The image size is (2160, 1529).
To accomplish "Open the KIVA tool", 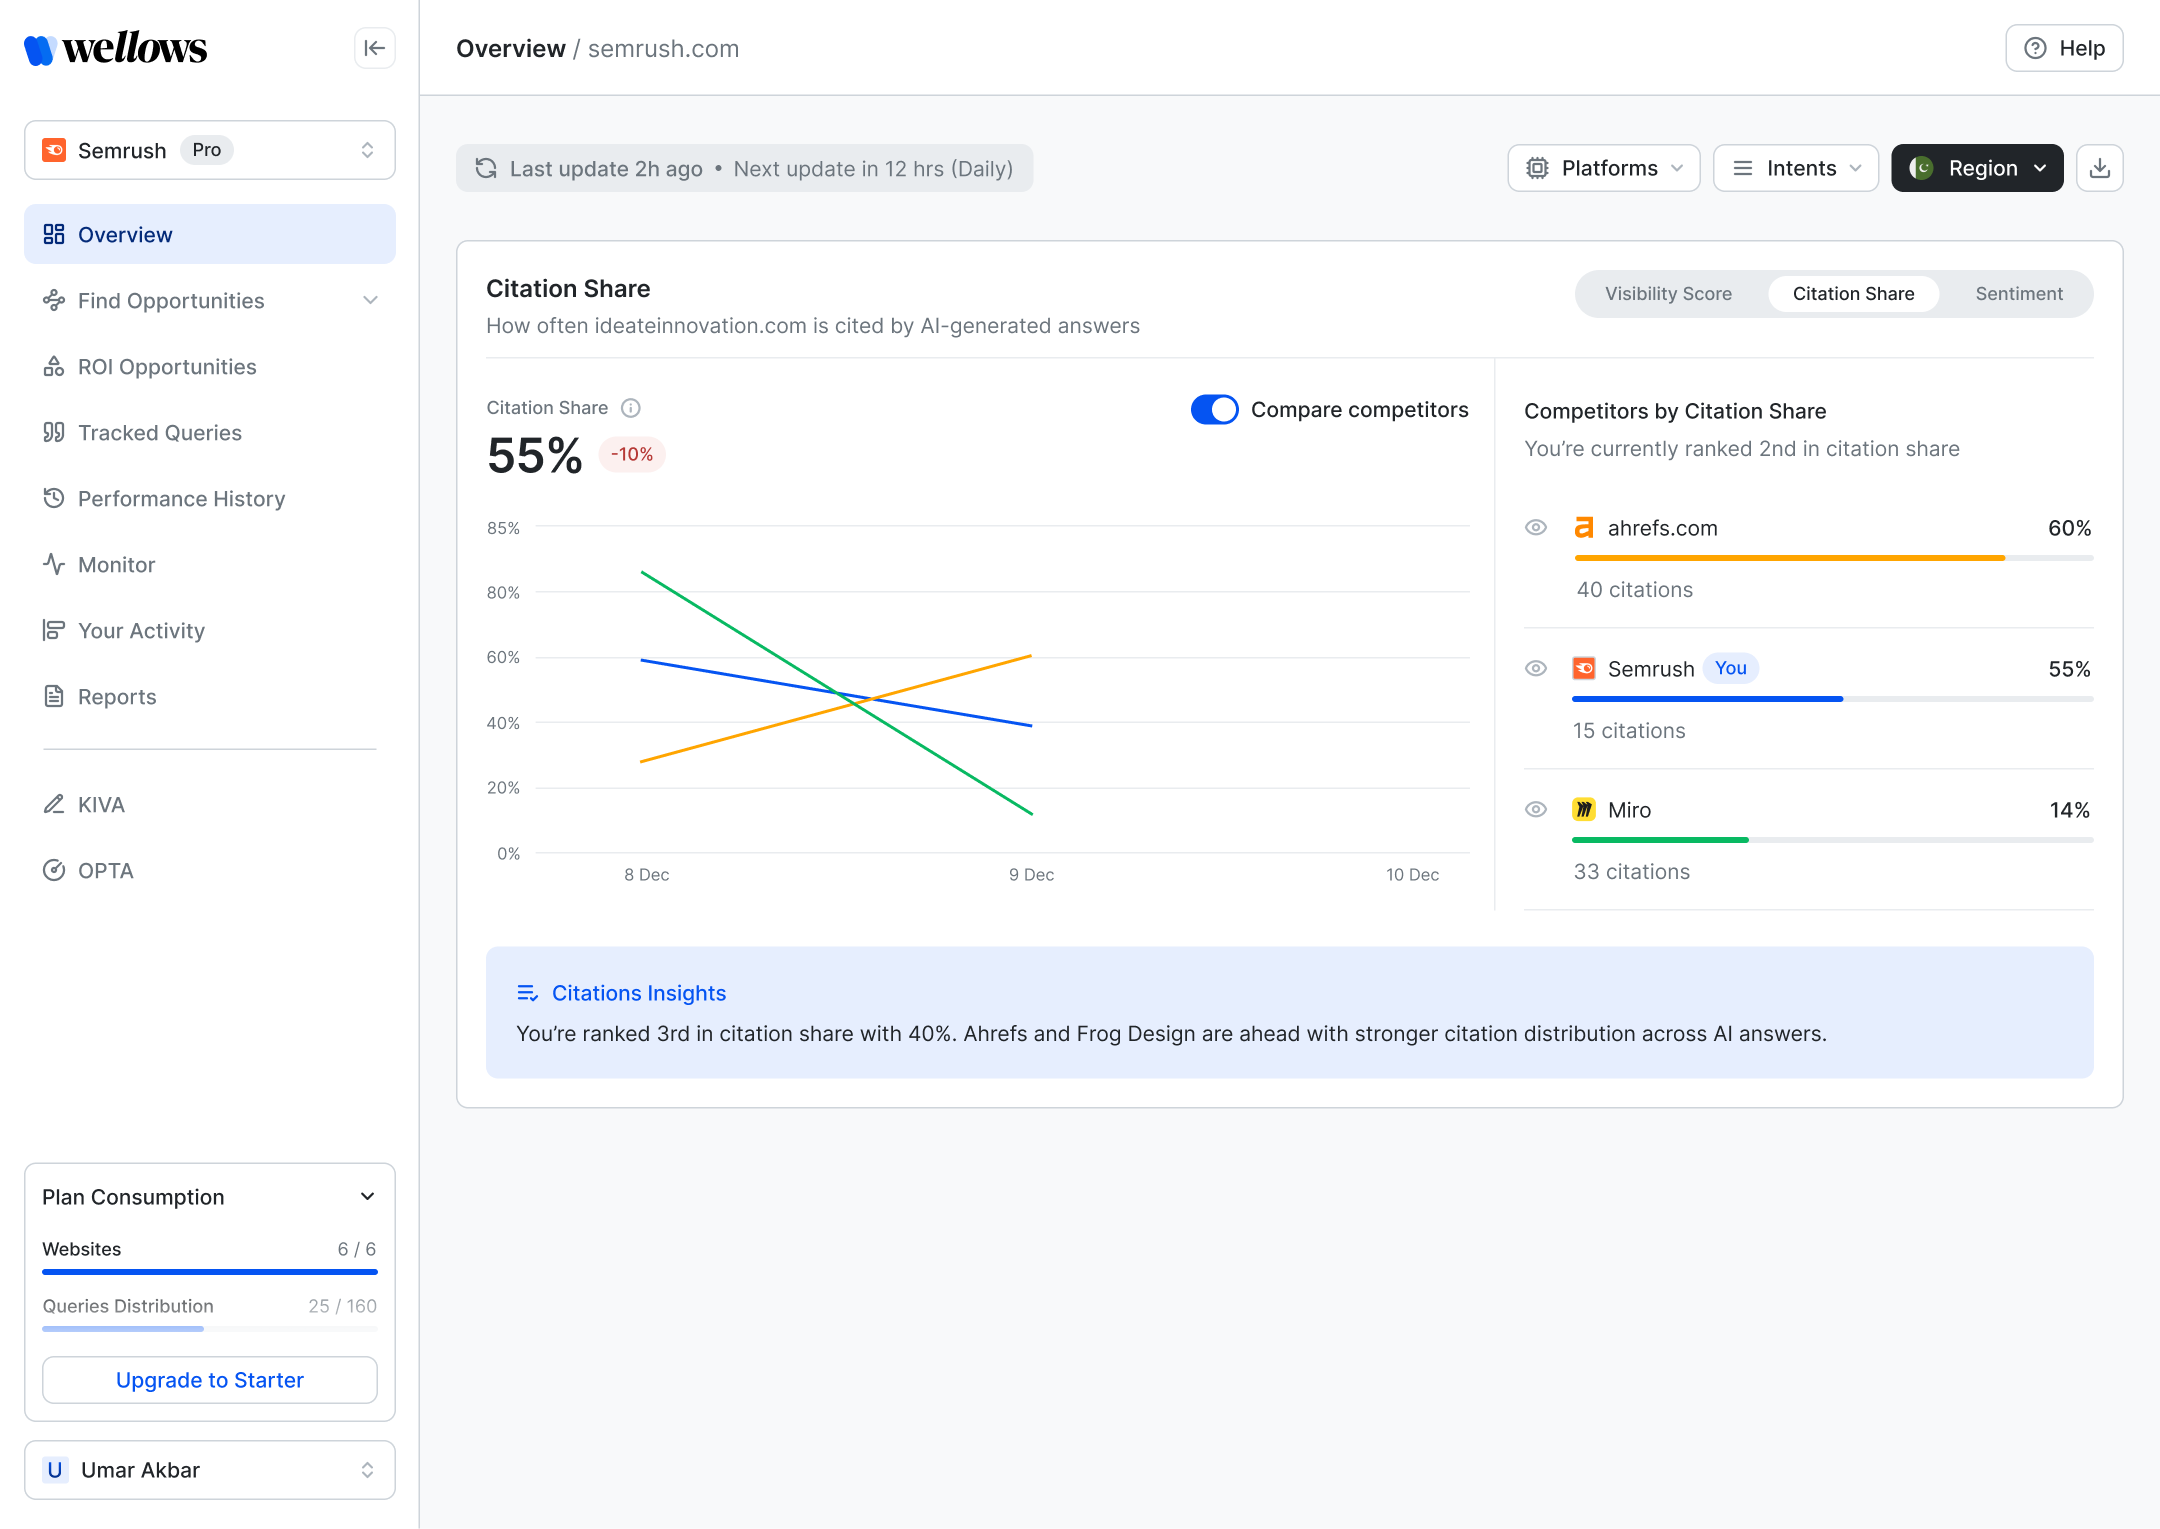I will [210, 804].
